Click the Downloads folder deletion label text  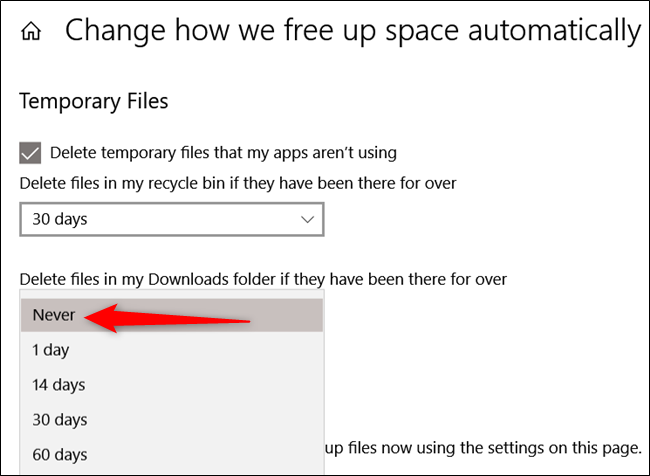pos(263,279)
